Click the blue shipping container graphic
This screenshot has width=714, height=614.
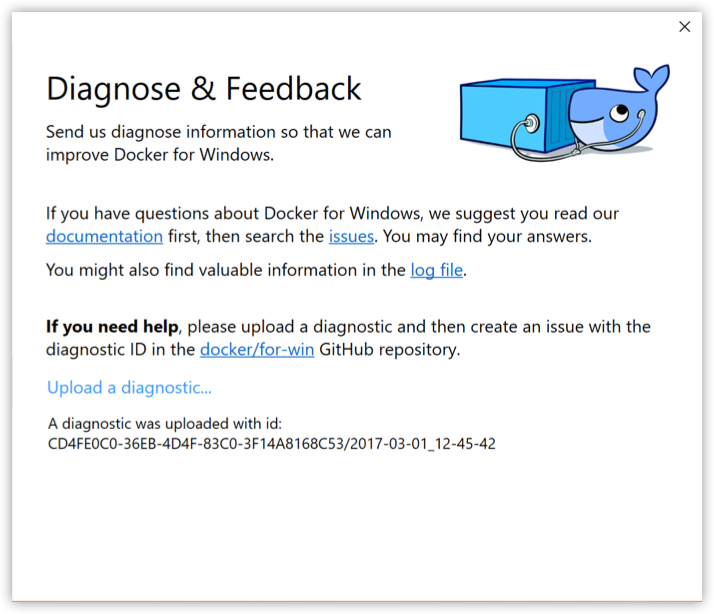515,116
